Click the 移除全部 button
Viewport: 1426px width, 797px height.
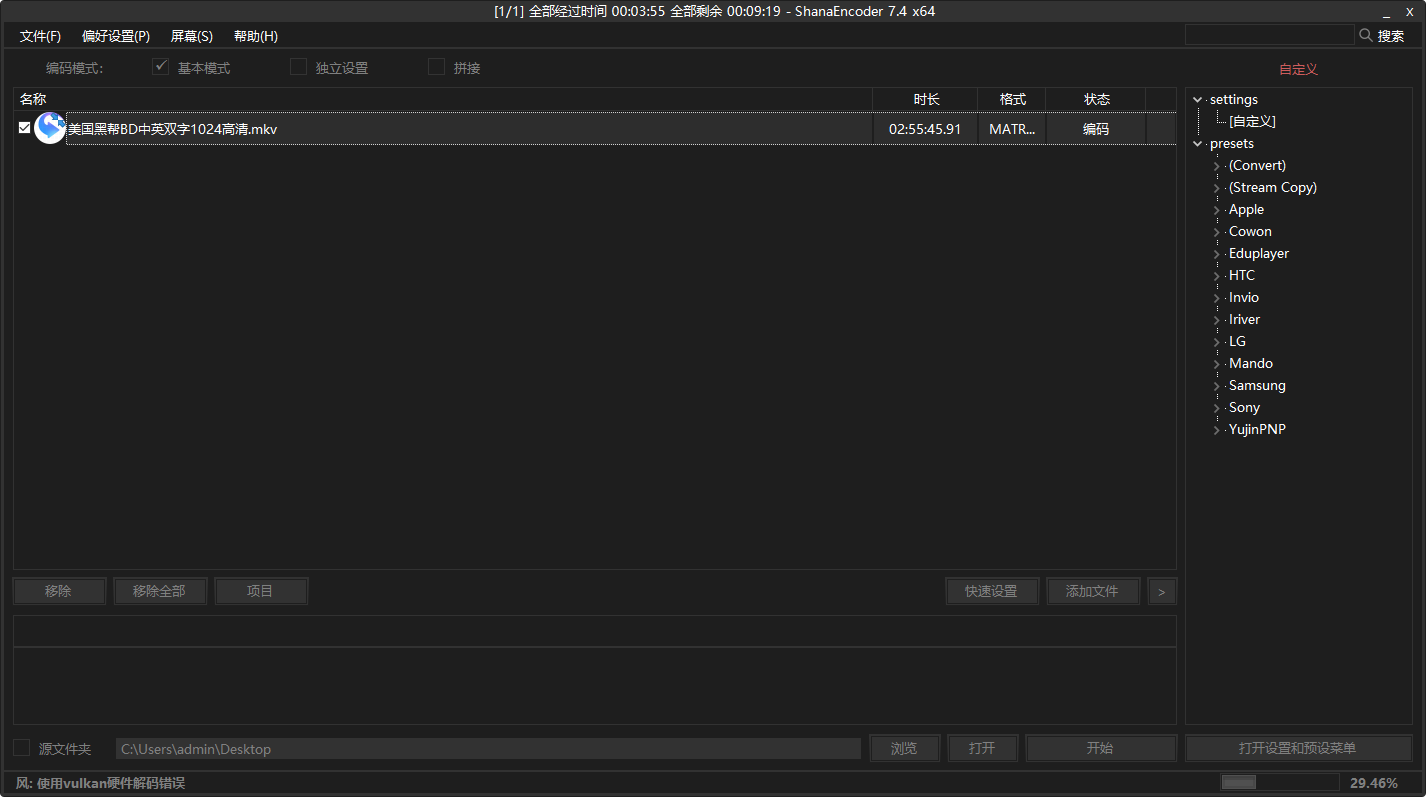point(160,591)
